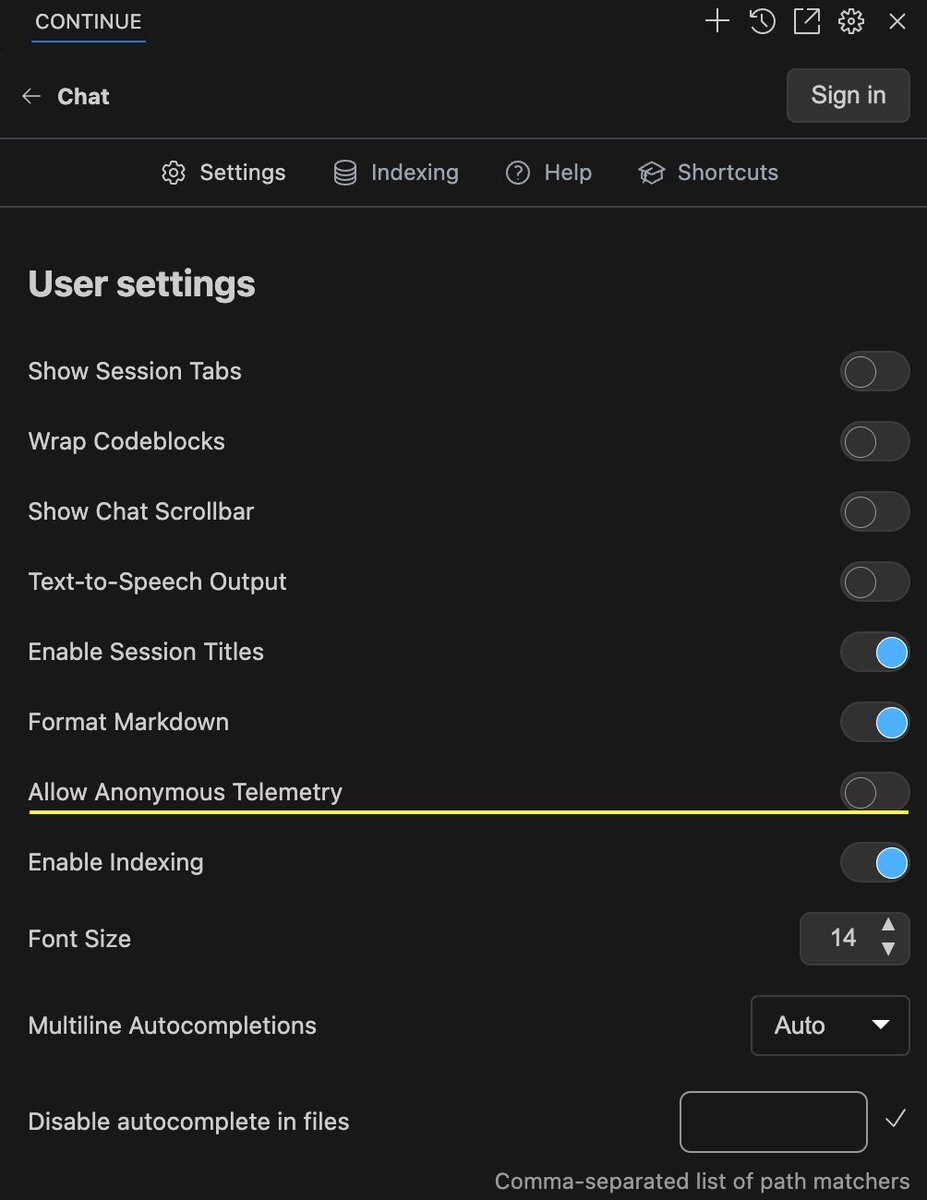Image resolution: width=927 pixels, height=1200 pixels.
Task: Open Multiline Autocompletions Auto dropdown
Action: click(x=830, y=1025)
